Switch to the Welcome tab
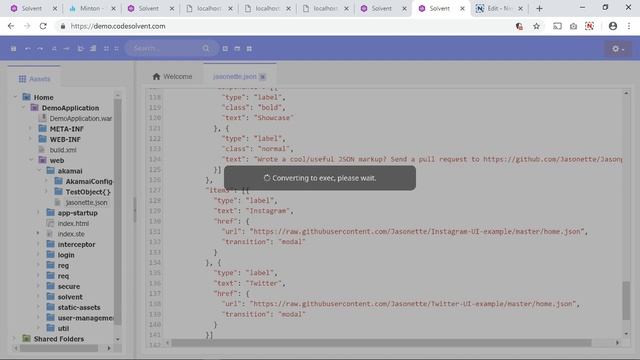This screenshot has width=640, height=360. pyautogui.click(x=172, y=76)
